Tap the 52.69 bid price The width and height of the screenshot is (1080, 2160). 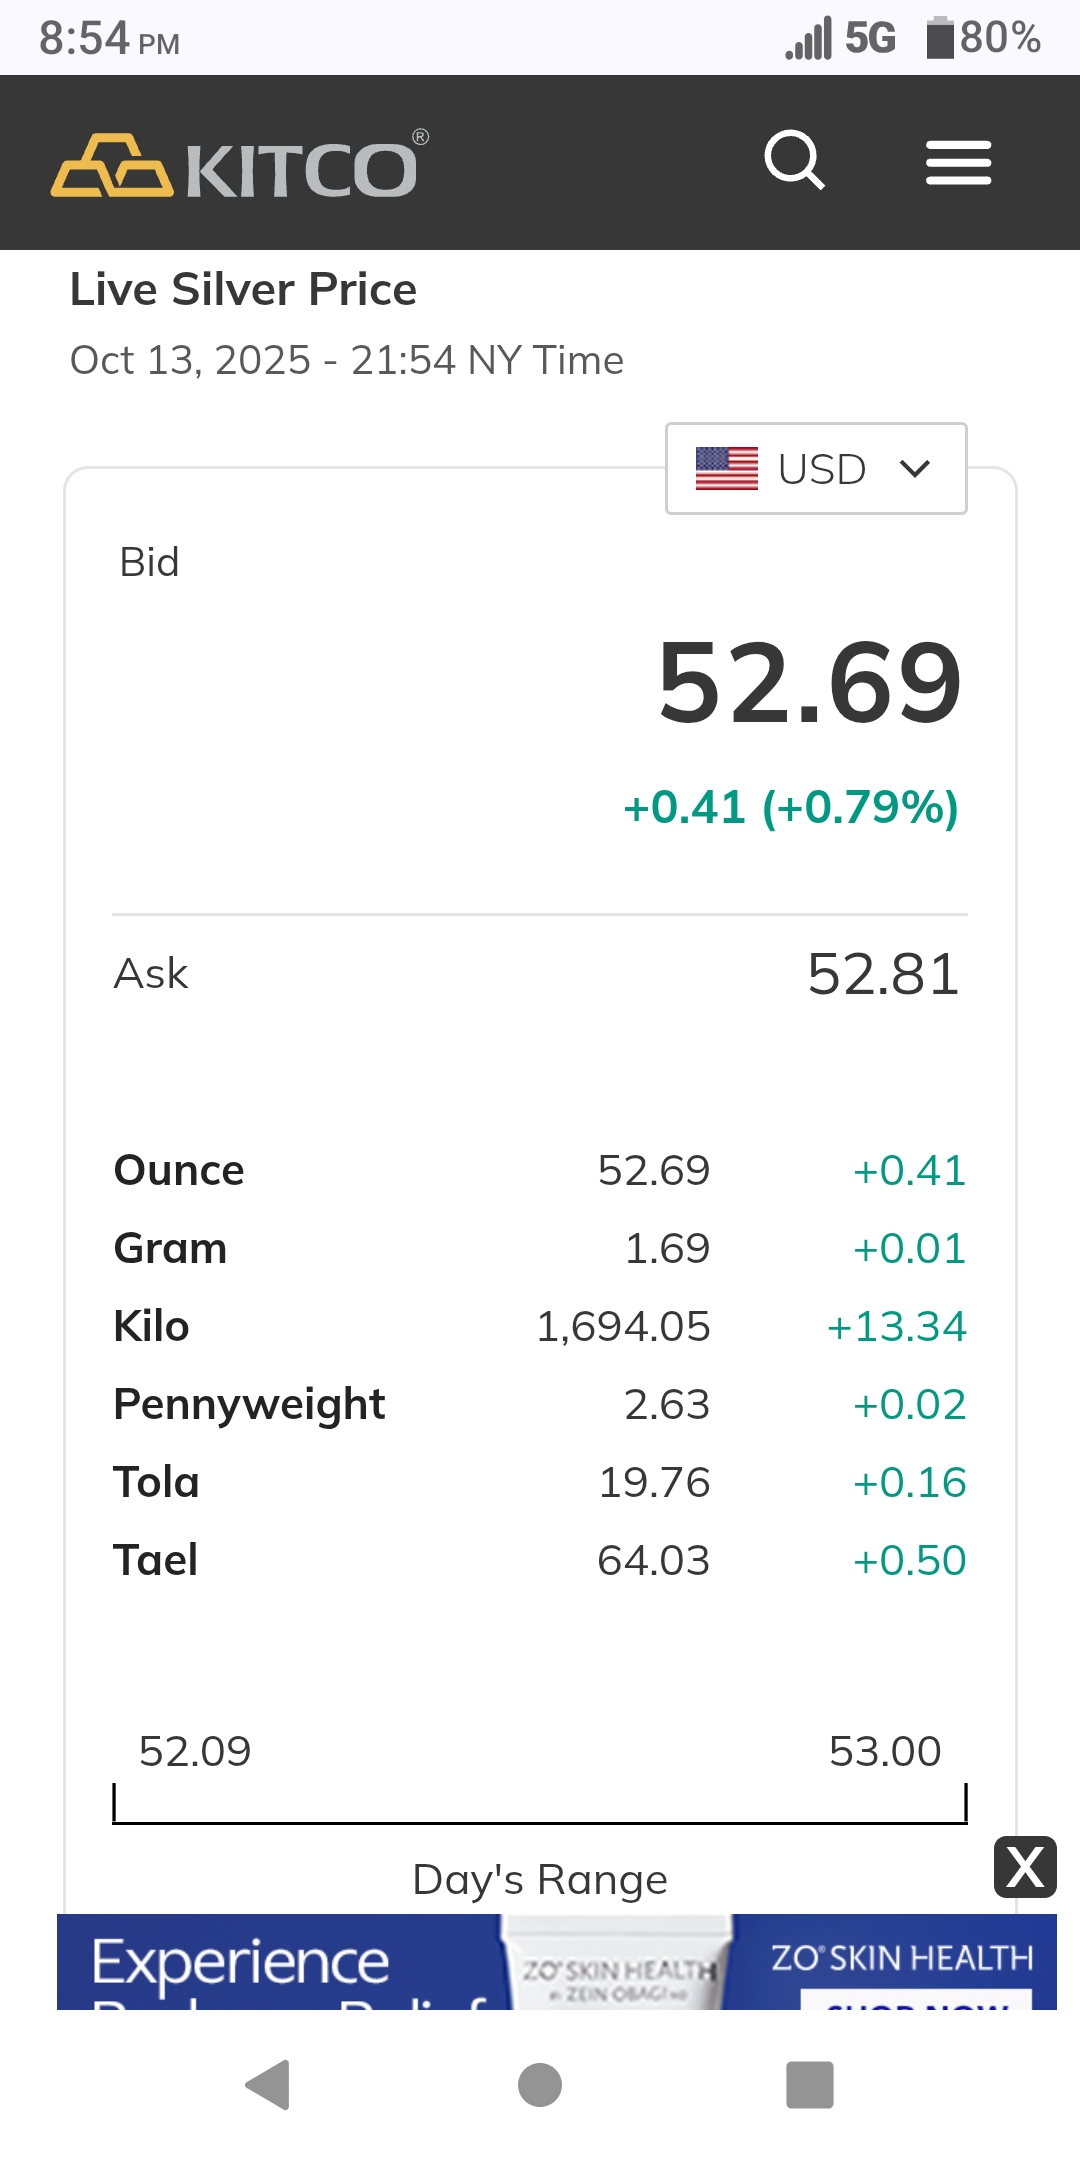809,684
